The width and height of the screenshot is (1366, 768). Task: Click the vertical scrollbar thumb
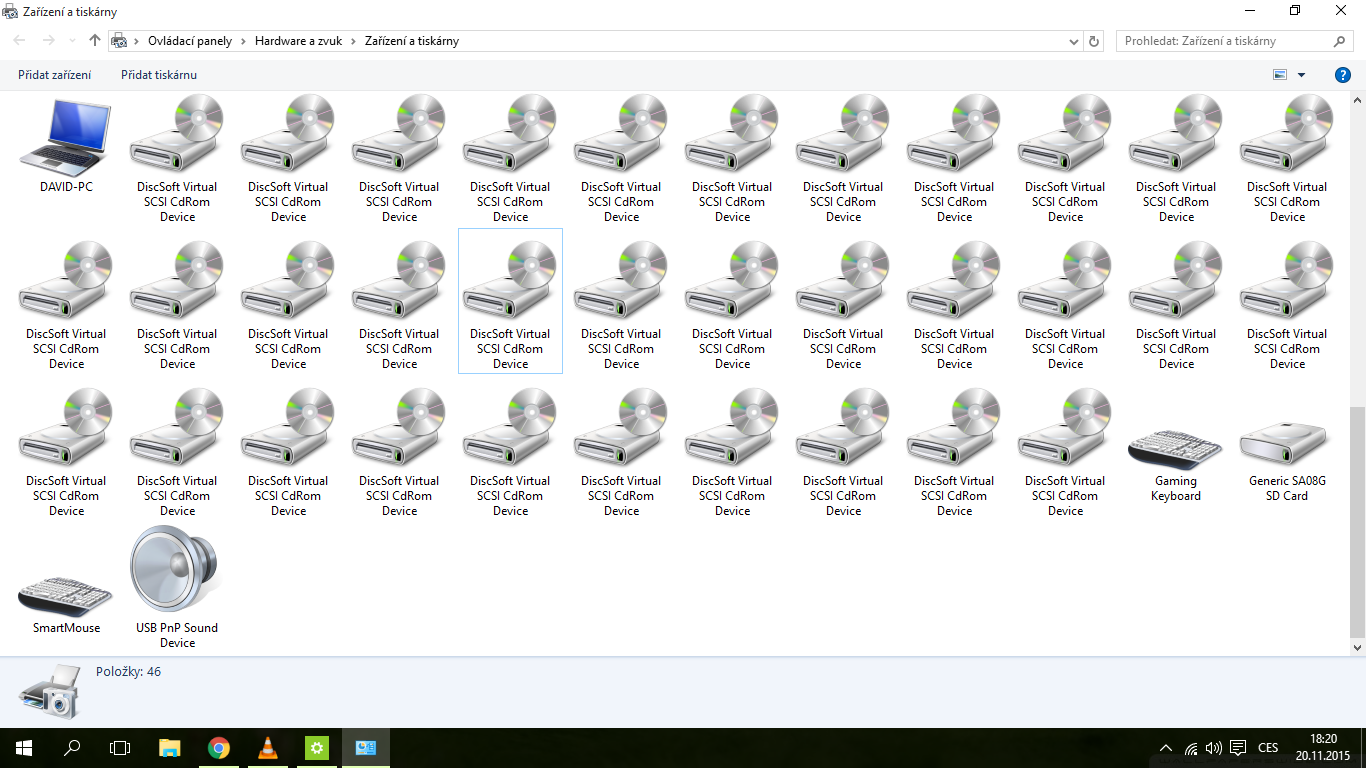point(1357,521)
